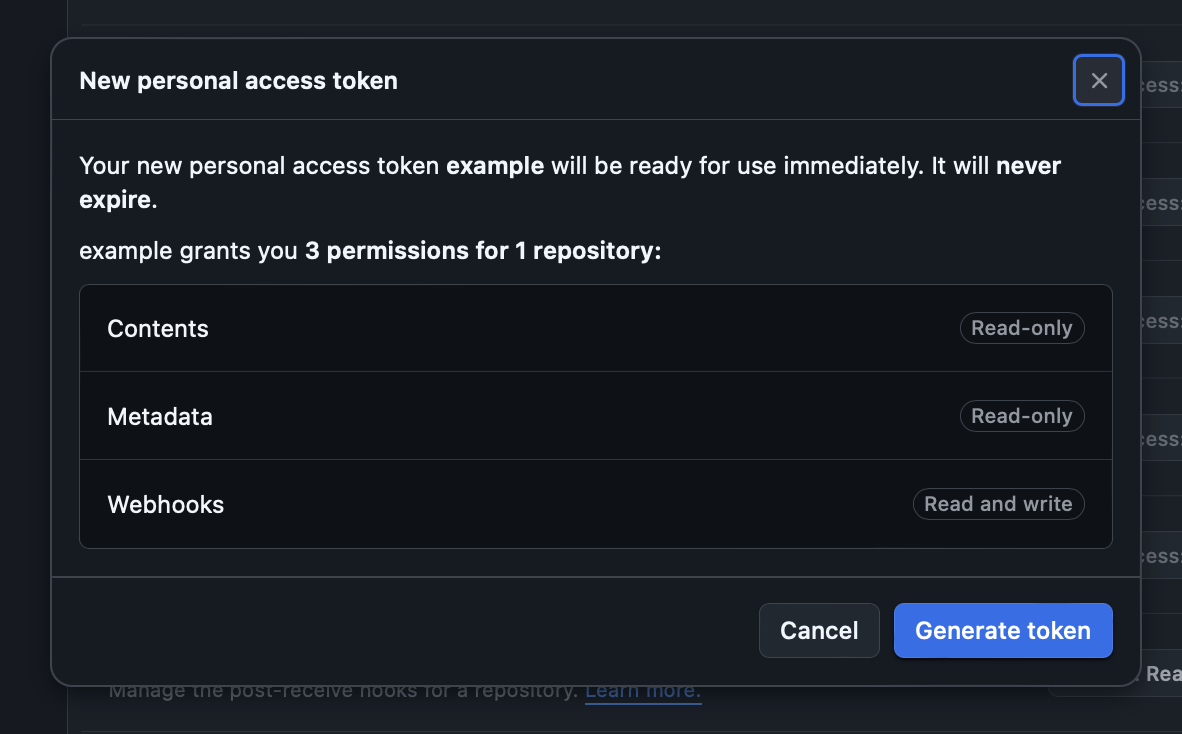This screenshot has width=1182, height=734.
Task: Click the dimmed left sidebar strip outside dialog
Action: tap(33, 367)
